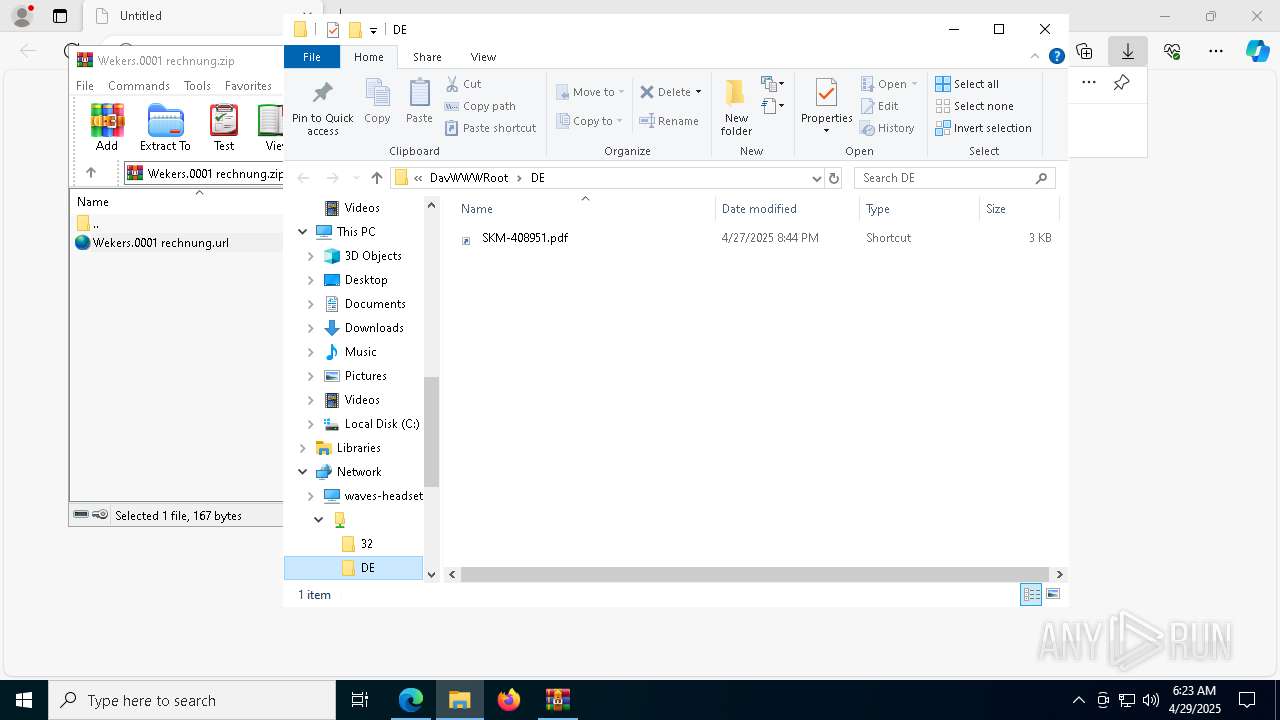The height and width of the screenshot is (720, 1280).
Task: Collapse the This PC tree node
Action: point(302,232)
